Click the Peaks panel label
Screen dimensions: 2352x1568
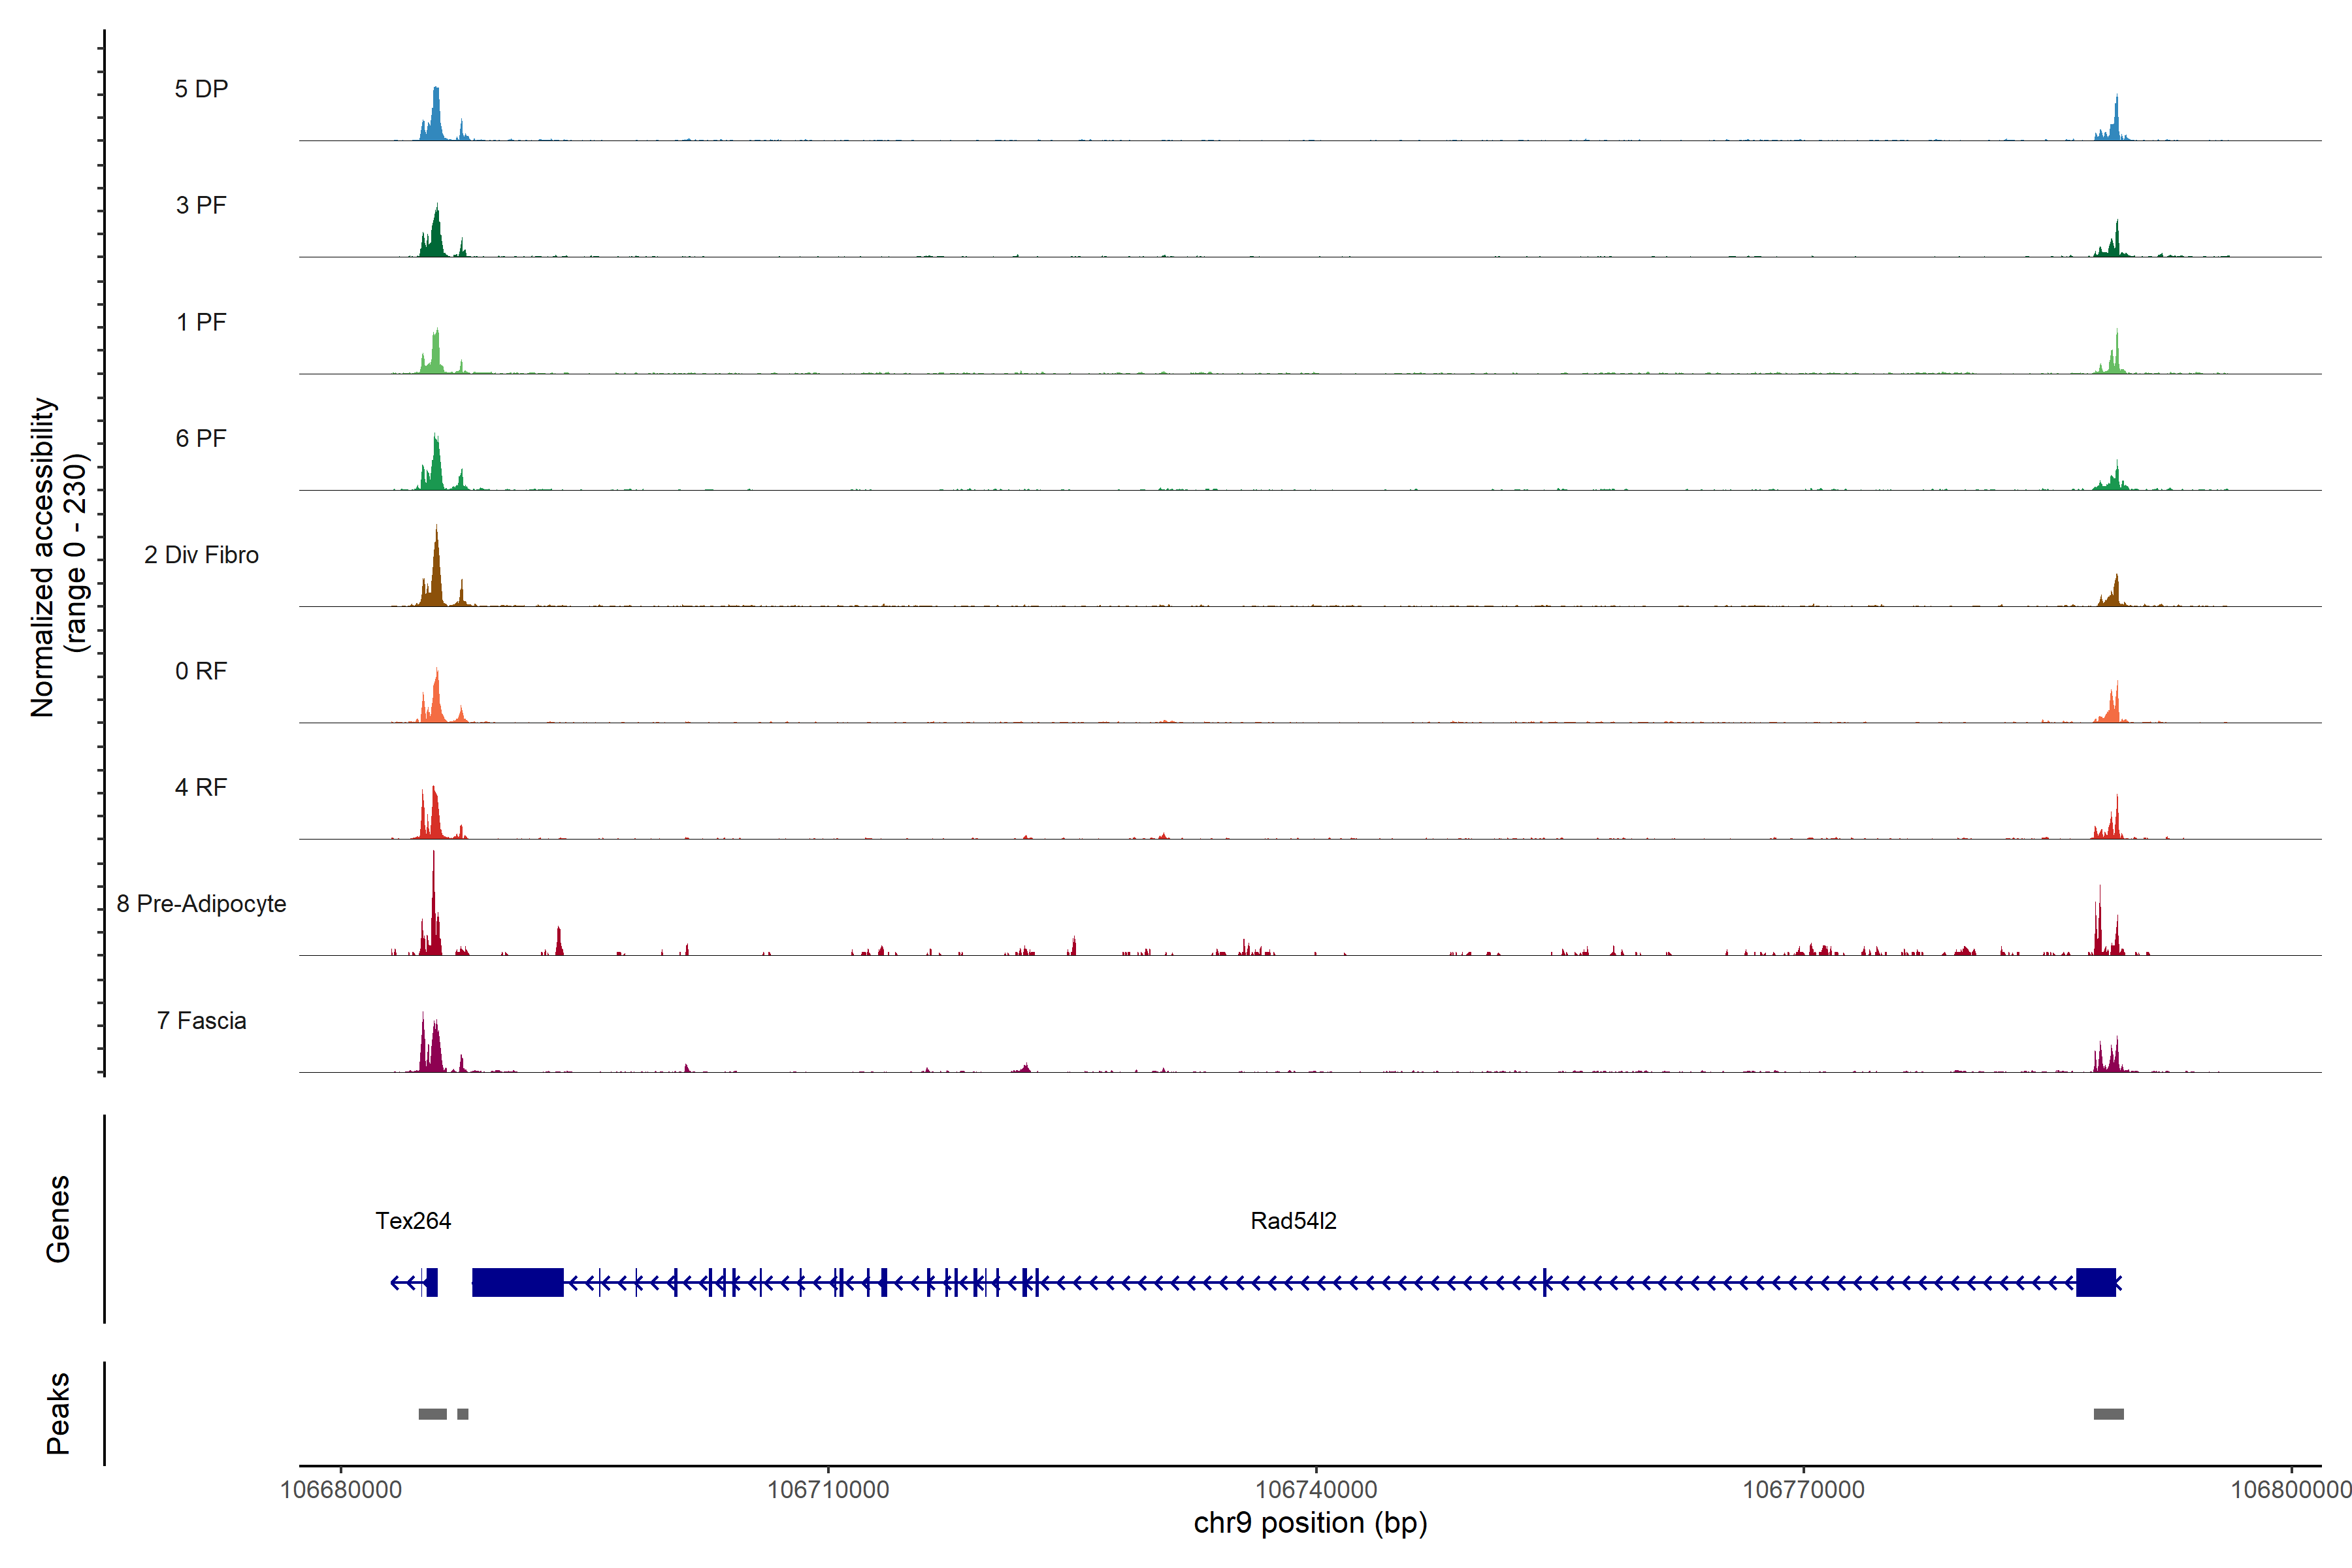pos(58,1413)
